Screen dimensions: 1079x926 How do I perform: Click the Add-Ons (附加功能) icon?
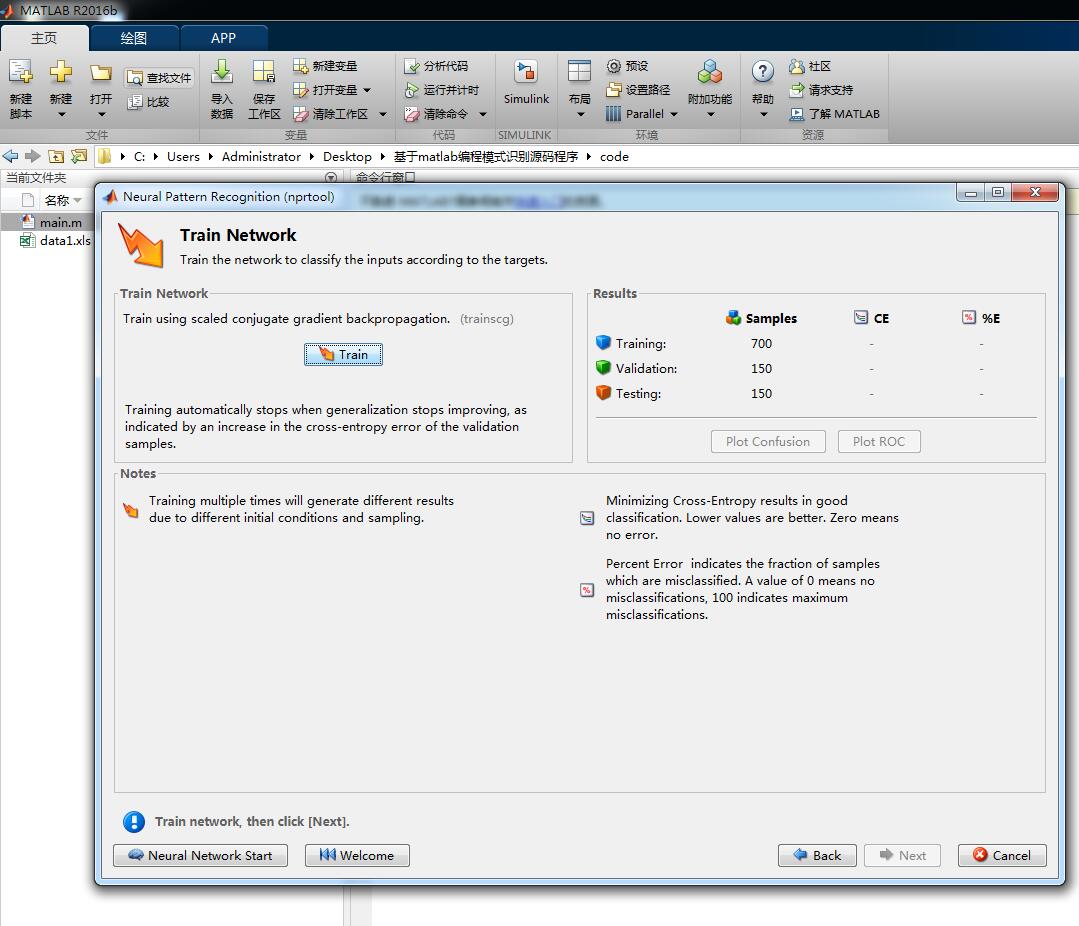tap(709, 72)
